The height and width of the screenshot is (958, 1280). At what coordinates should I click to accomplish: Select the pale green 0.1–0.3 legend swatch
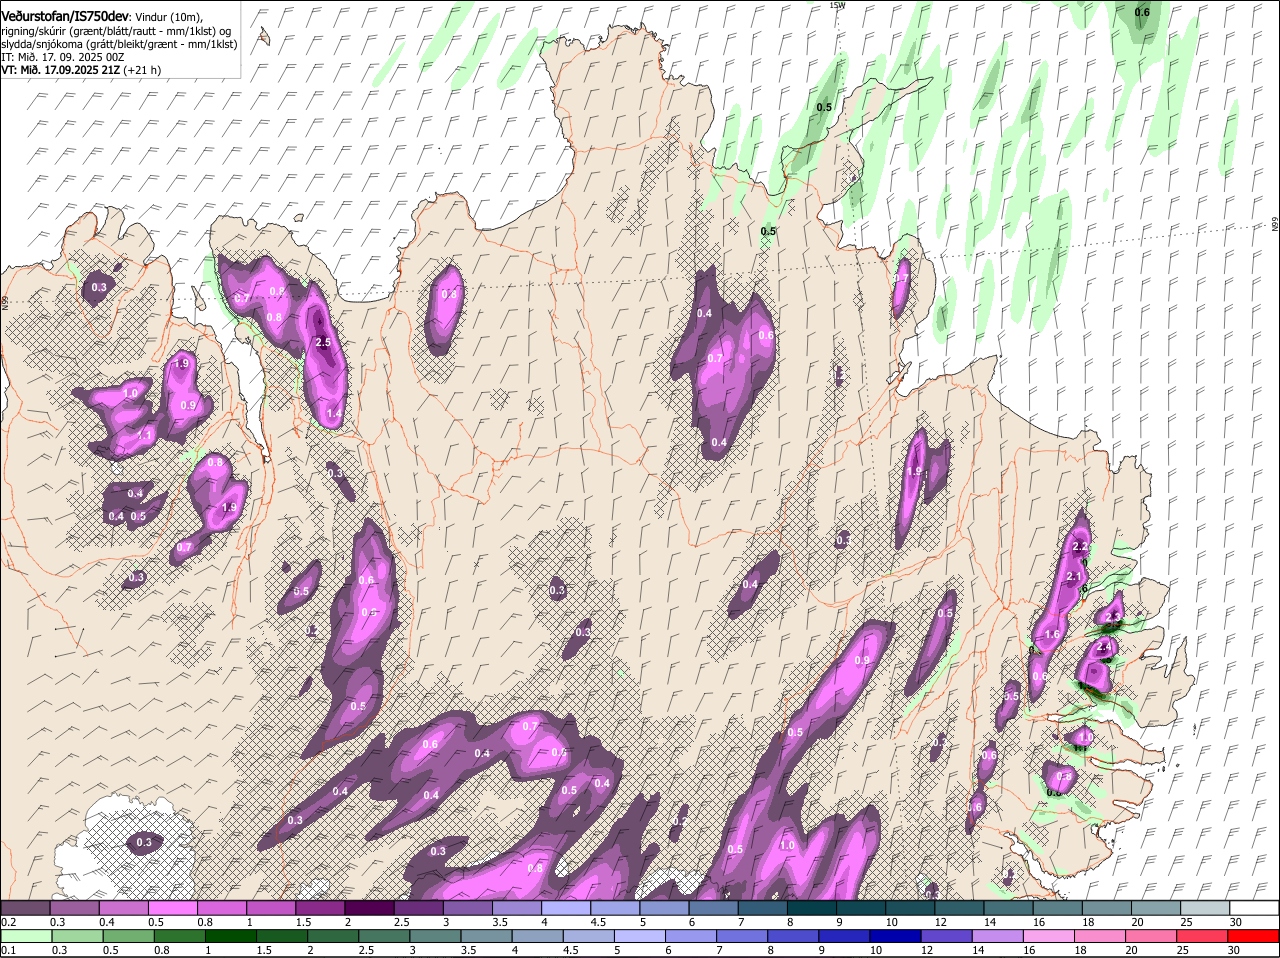click(25, 937)
